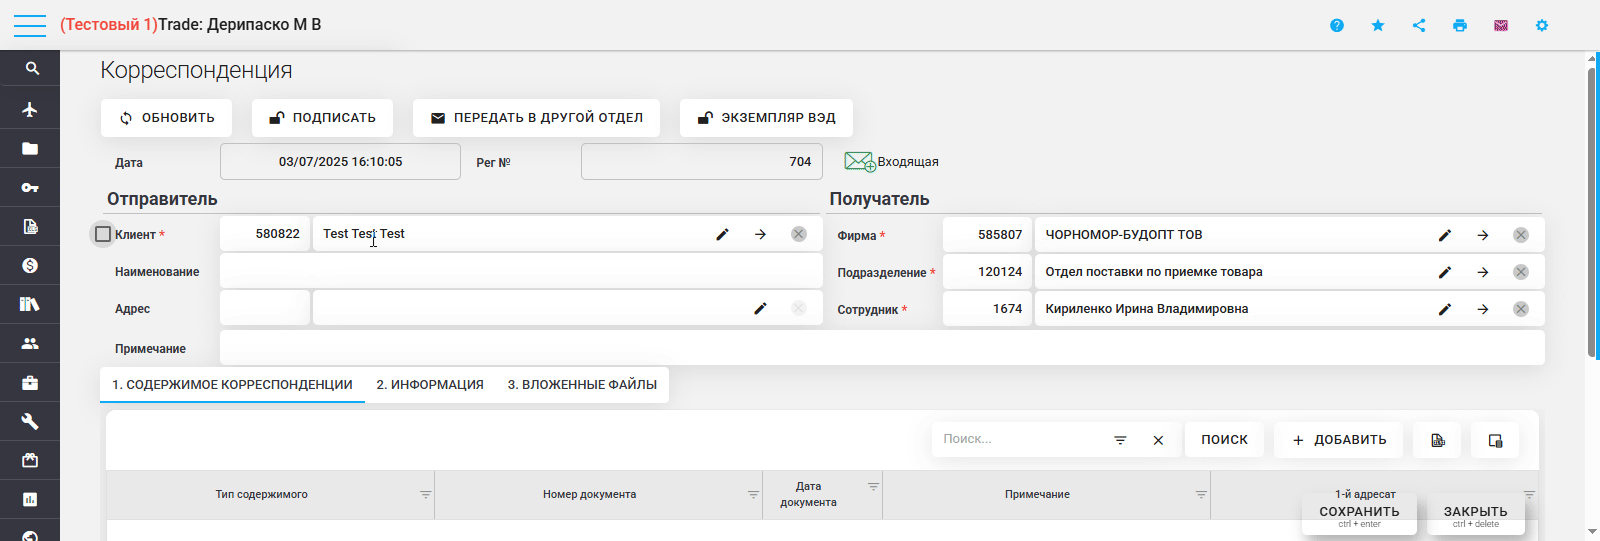Click the Дата field 03/07/2025
This screenshot has height=541, width=1600.
(340, 162)
